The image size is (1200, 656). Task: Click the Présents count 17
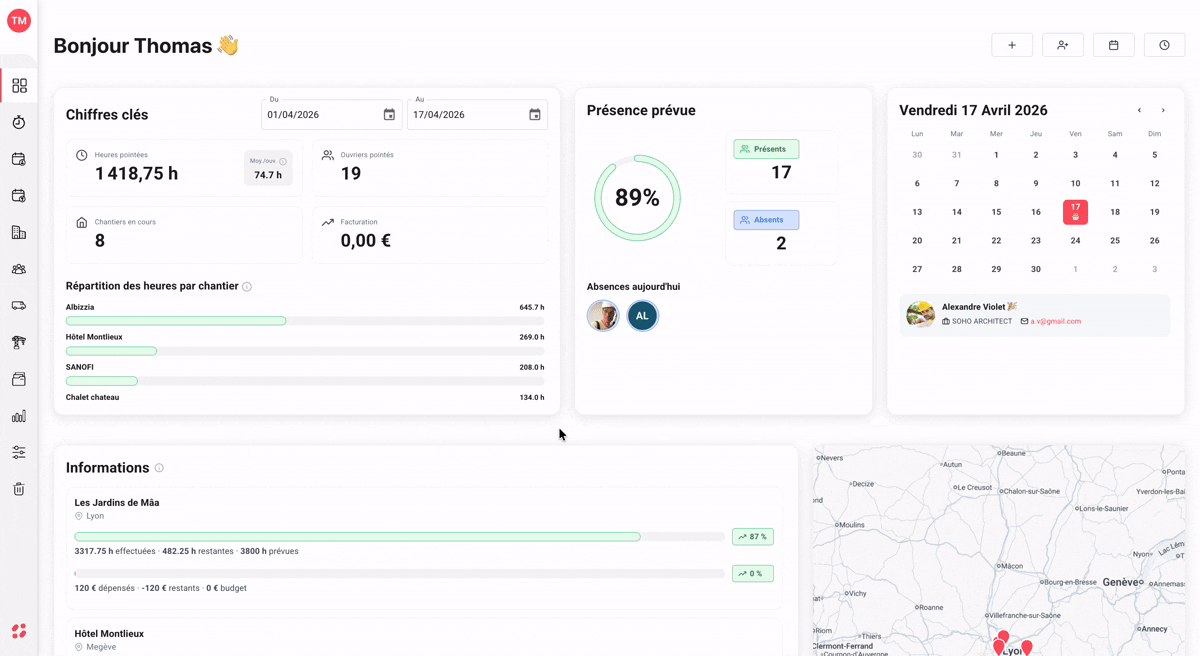[x=781, y=173]
